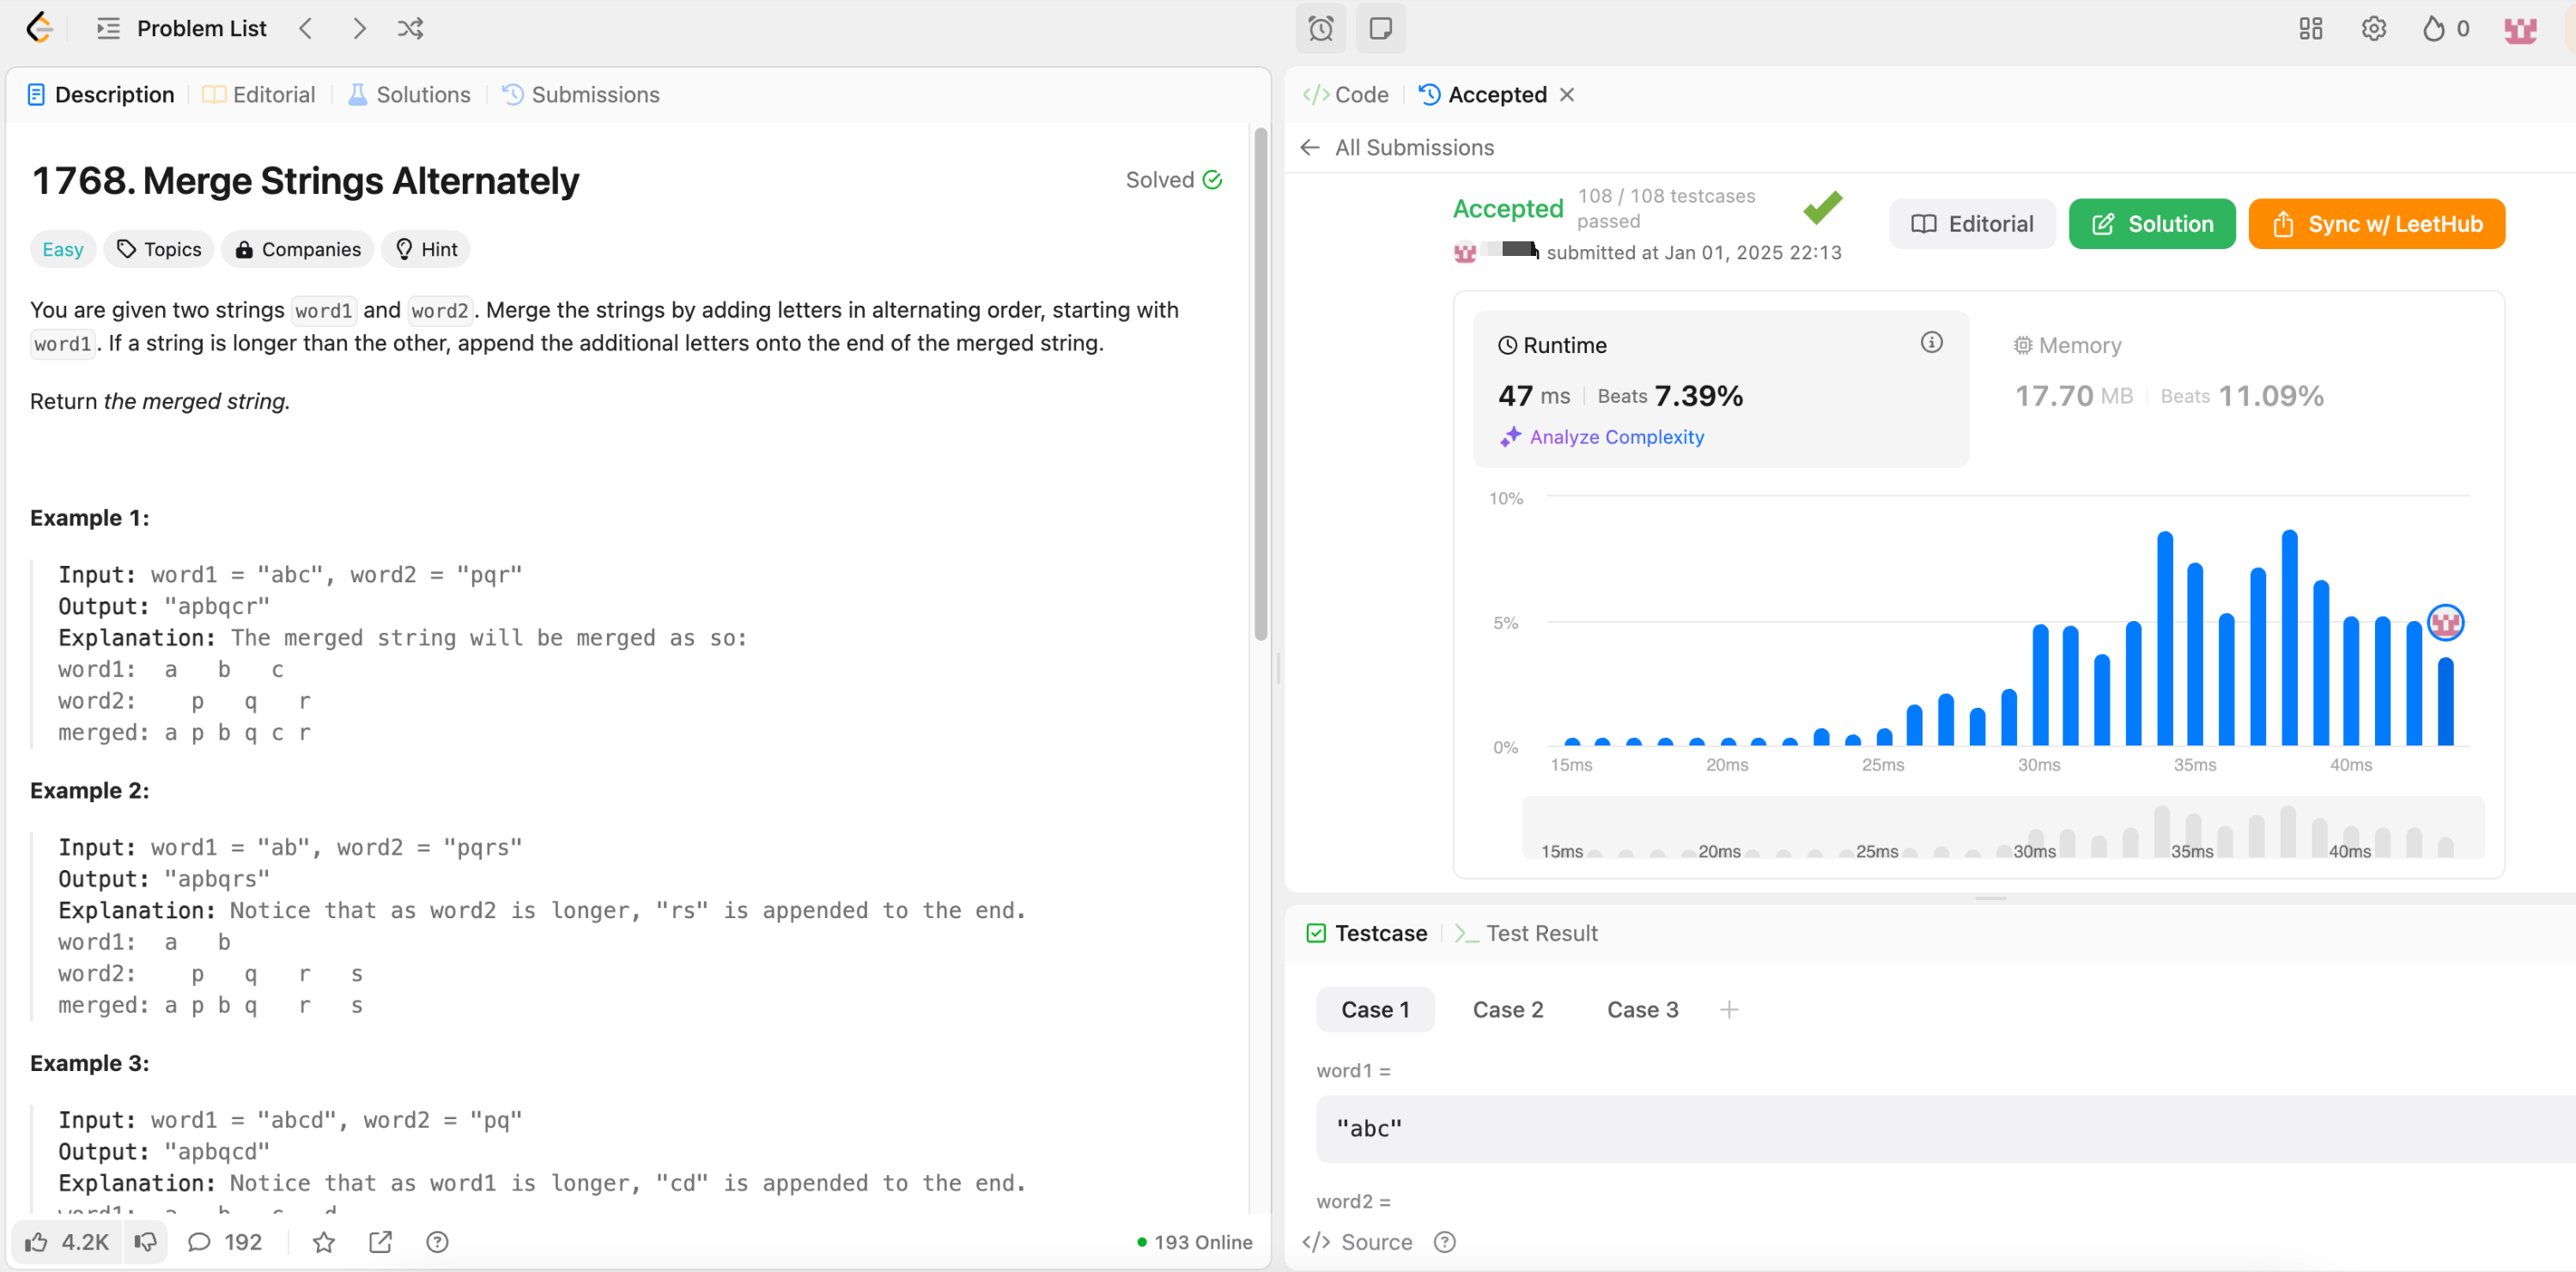
Task: Click the runtime range minimap slider
Action: tap(2002, 828)
